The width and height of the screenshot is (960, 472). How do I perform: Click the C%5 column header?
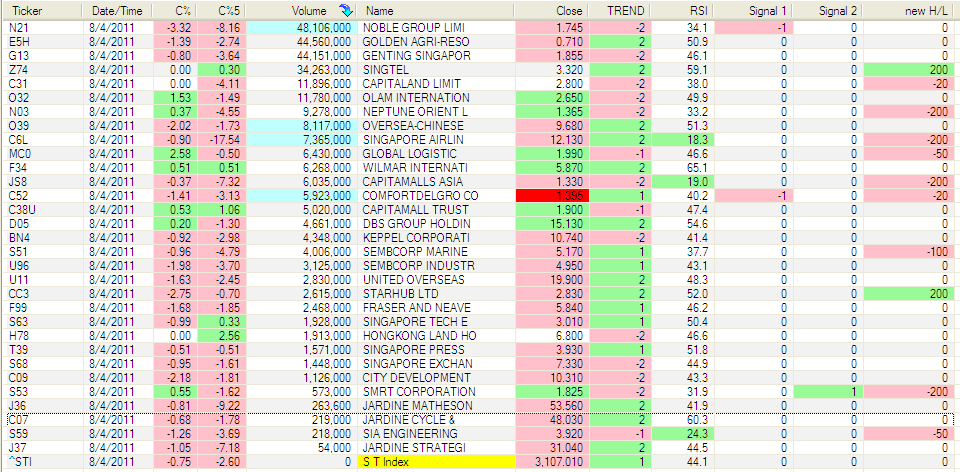coord(230,10)
